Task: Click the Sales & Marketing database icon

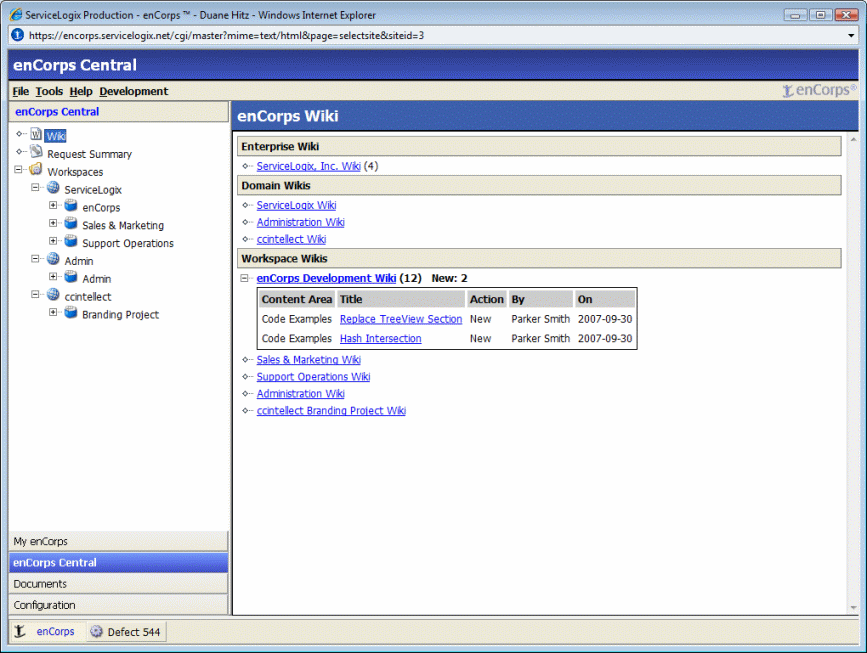Action: 71,223
